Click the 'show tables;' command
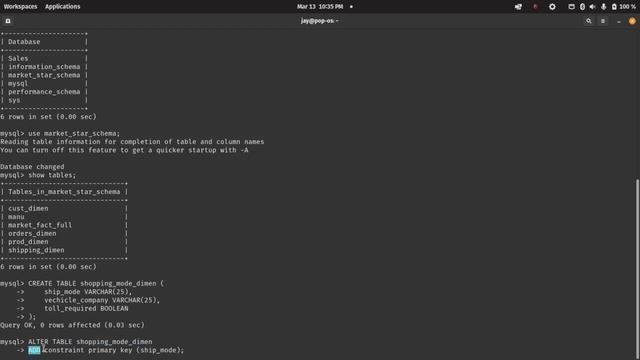This screenshot has height=360, width=640. (52, 175)
